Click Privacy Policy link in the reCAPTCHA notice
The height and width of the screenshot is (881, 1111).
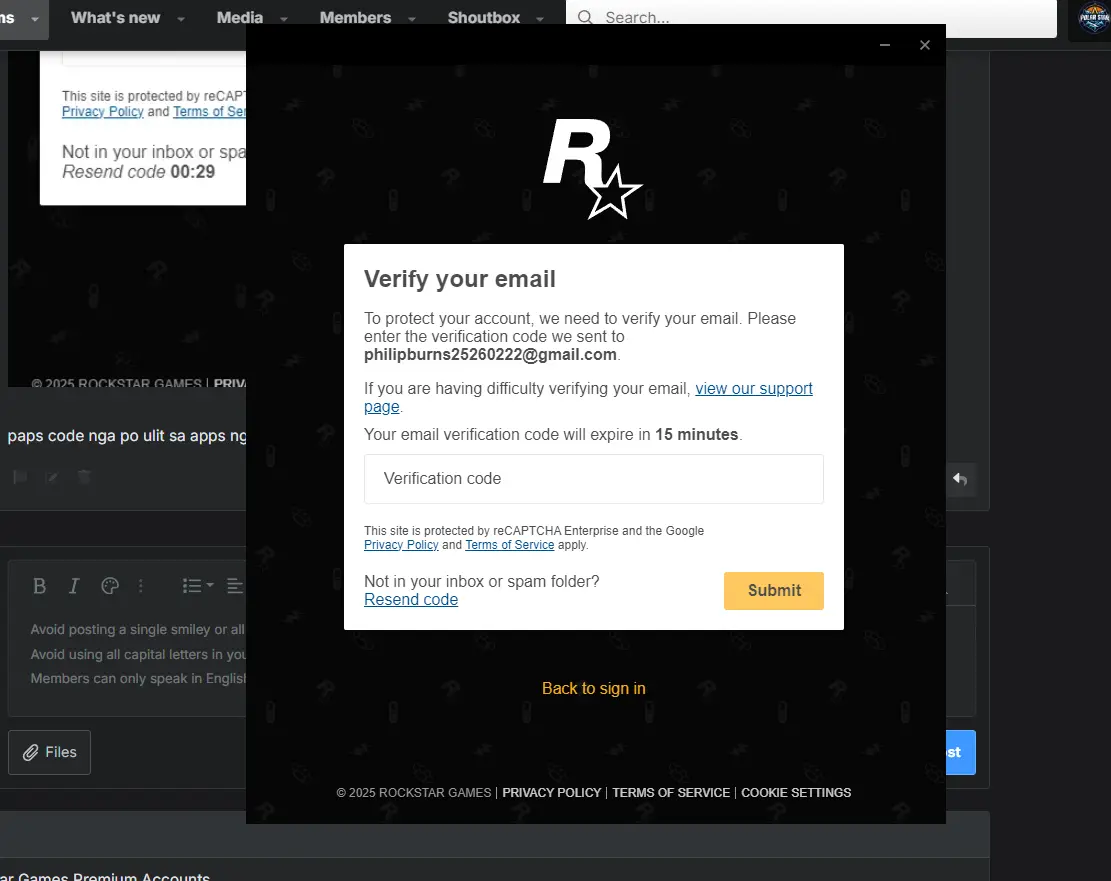401,545
